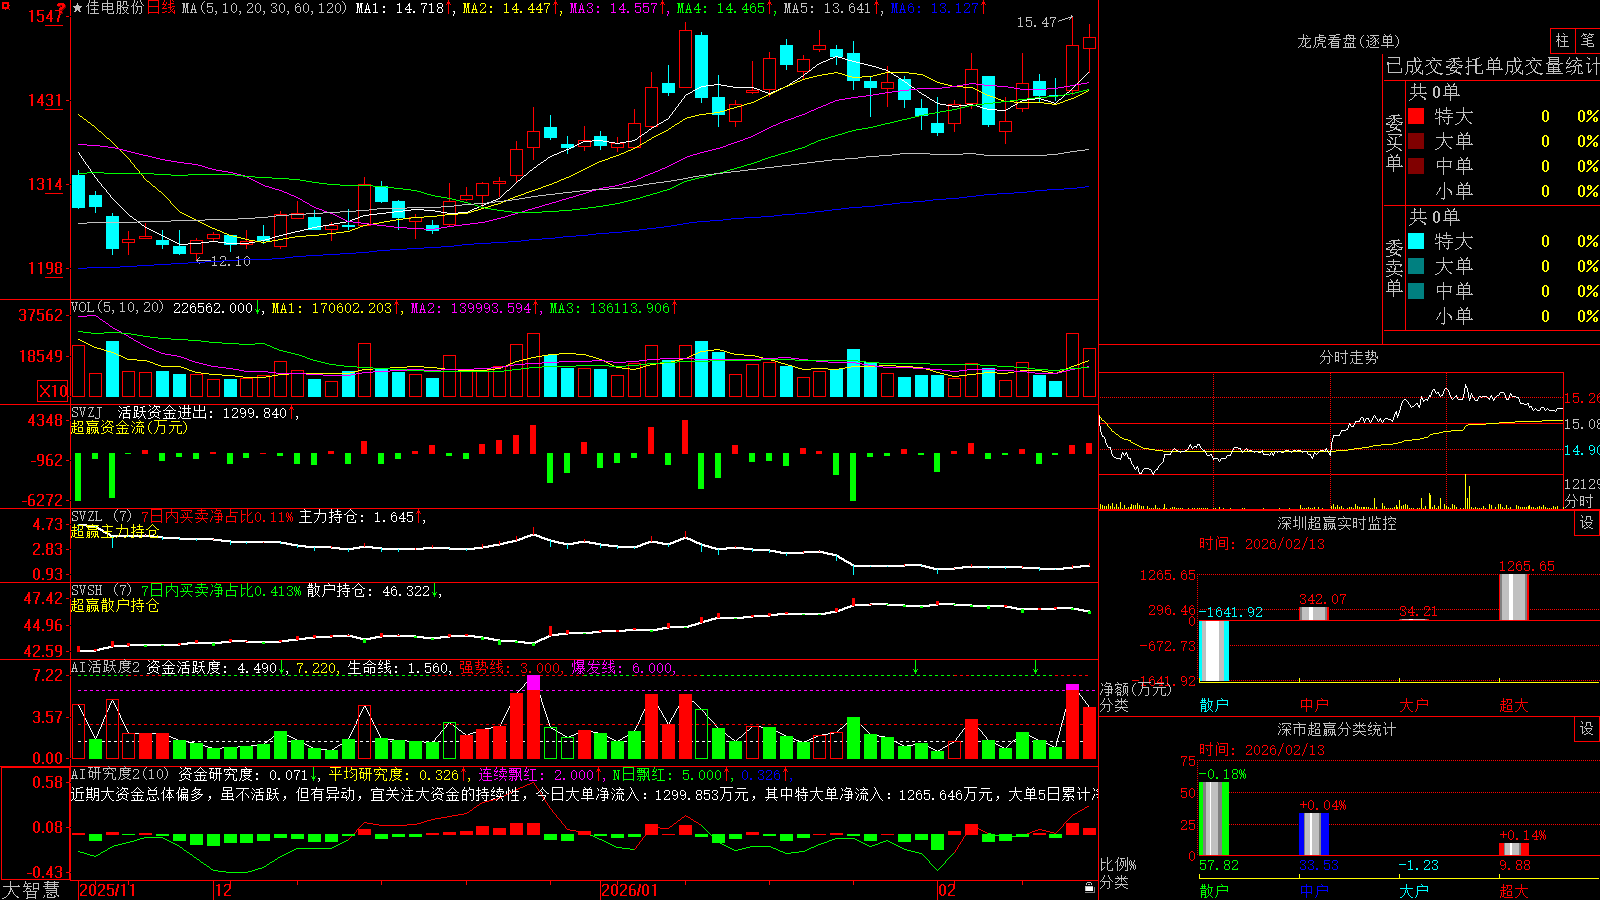The image size is (1600, 900).
Task: Select the teal 中单 sell-order swatch
Action: pyautogui.click(x=1416, y=291)
